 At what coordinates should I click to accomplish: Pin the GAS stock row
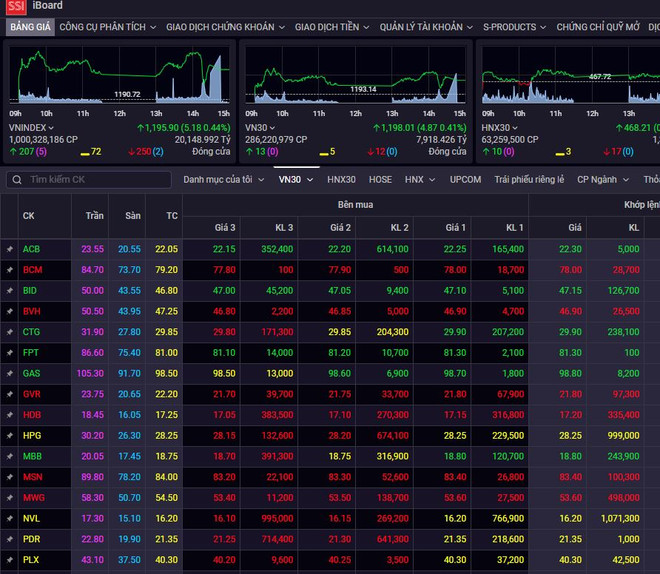9,373
